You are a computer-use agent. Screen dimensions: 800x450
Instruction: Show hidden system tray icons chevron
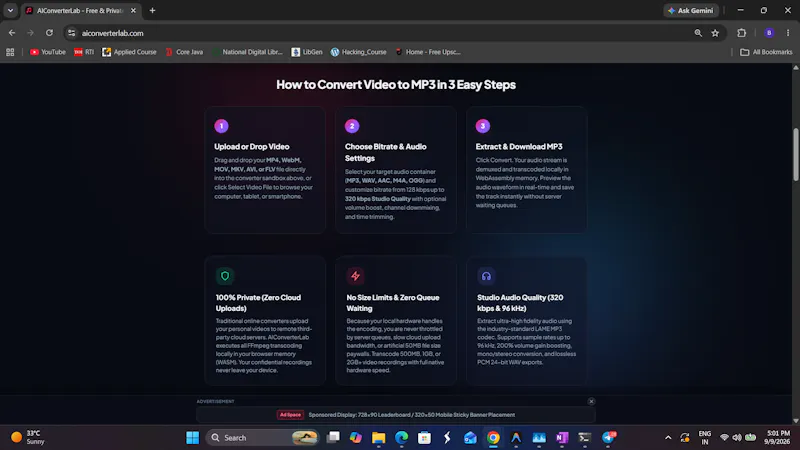(x=668, y=438)
